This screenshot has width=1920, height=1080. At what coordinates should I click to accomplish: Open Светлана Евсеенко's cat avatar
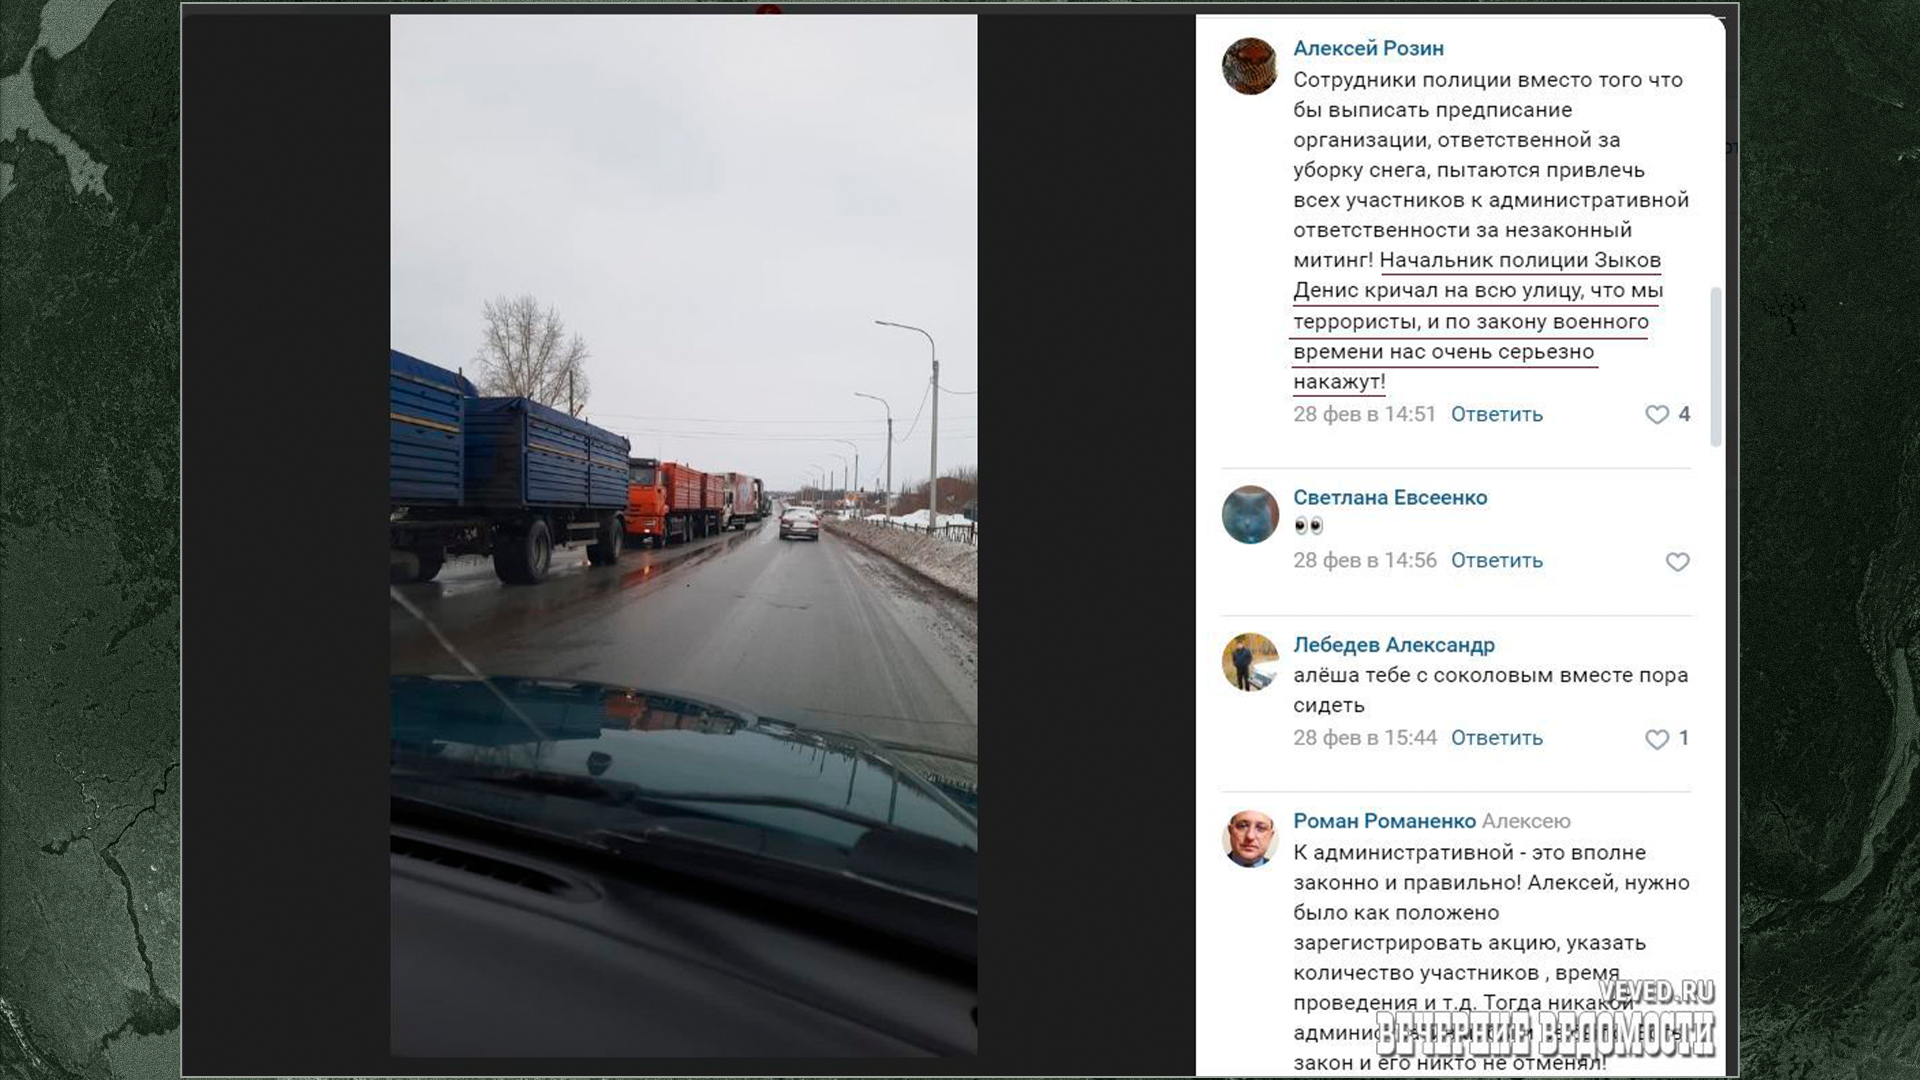click(x=1250, y=514)
